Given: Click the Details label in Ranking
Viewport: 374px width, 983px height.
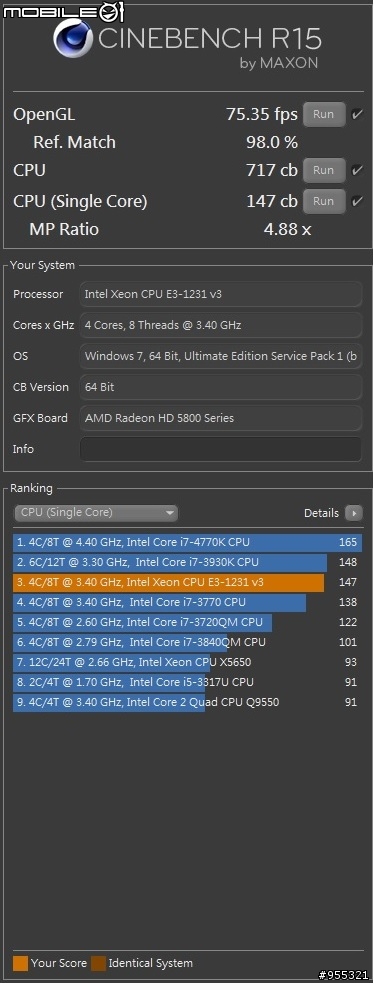Looking at the screenshot, I should (321, 513).
